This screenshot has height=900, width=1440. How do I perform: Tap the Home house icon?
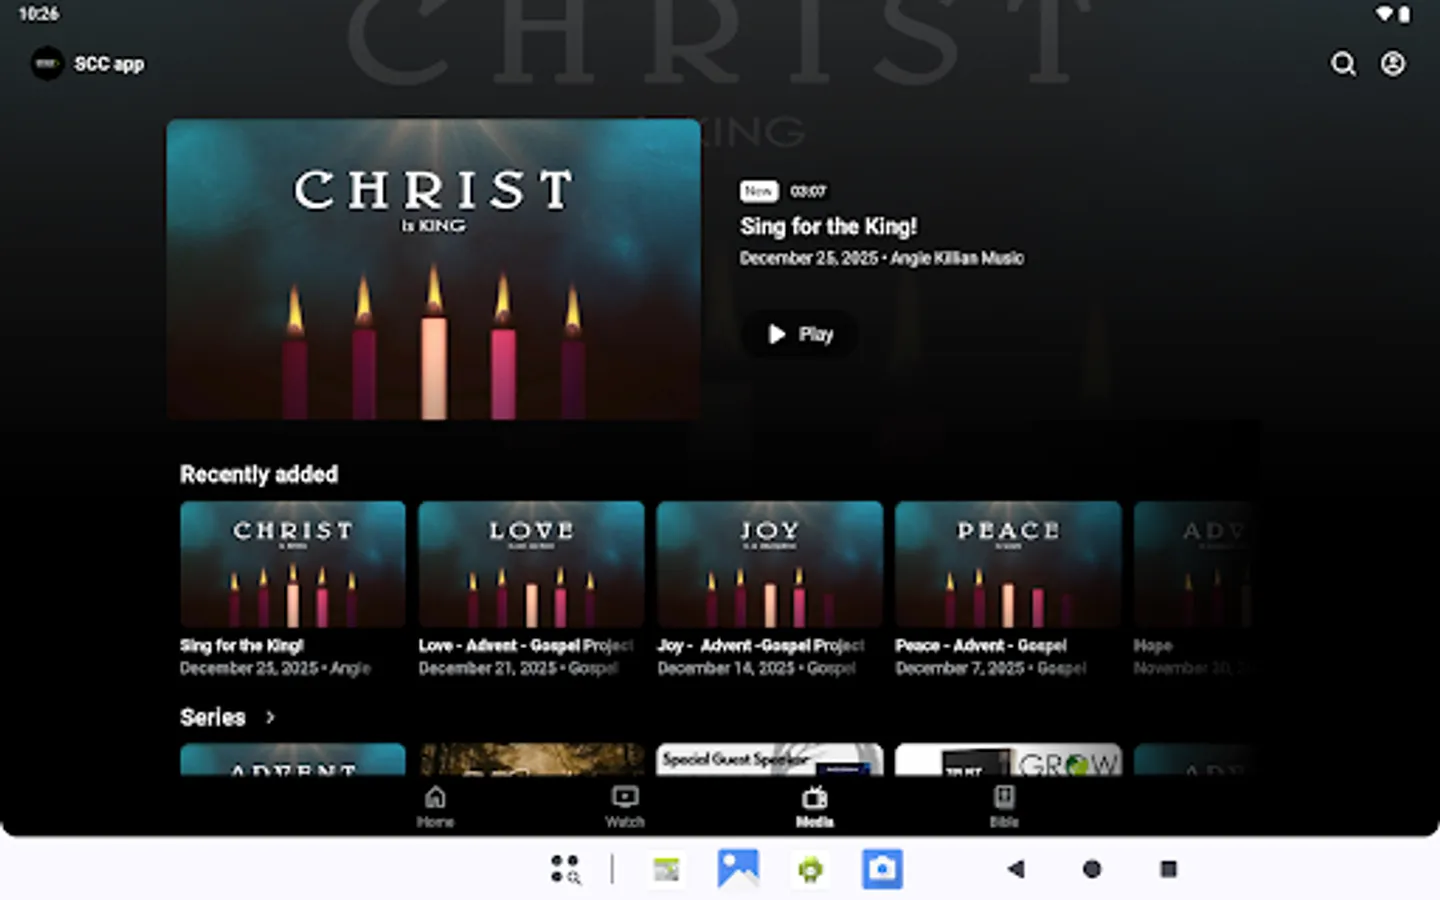click(x=435, y=796)
